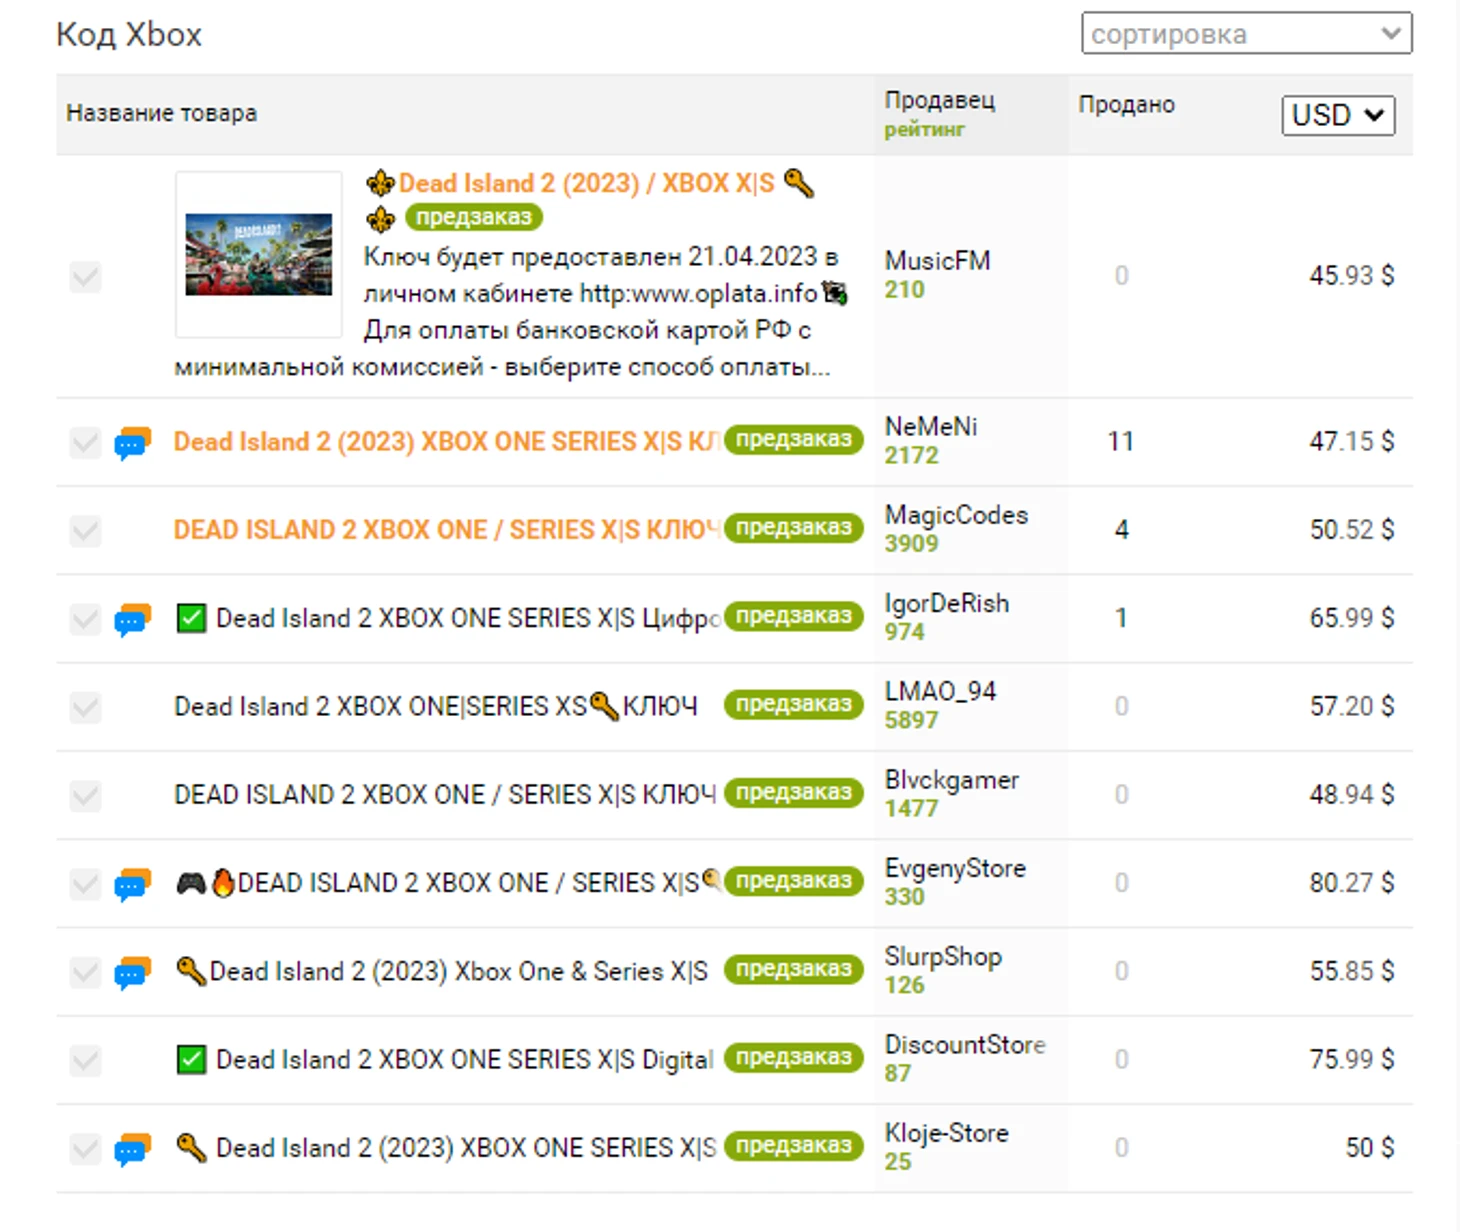
Task: Click chat icon in Kloje-Store listing row
Action: 132,1149
